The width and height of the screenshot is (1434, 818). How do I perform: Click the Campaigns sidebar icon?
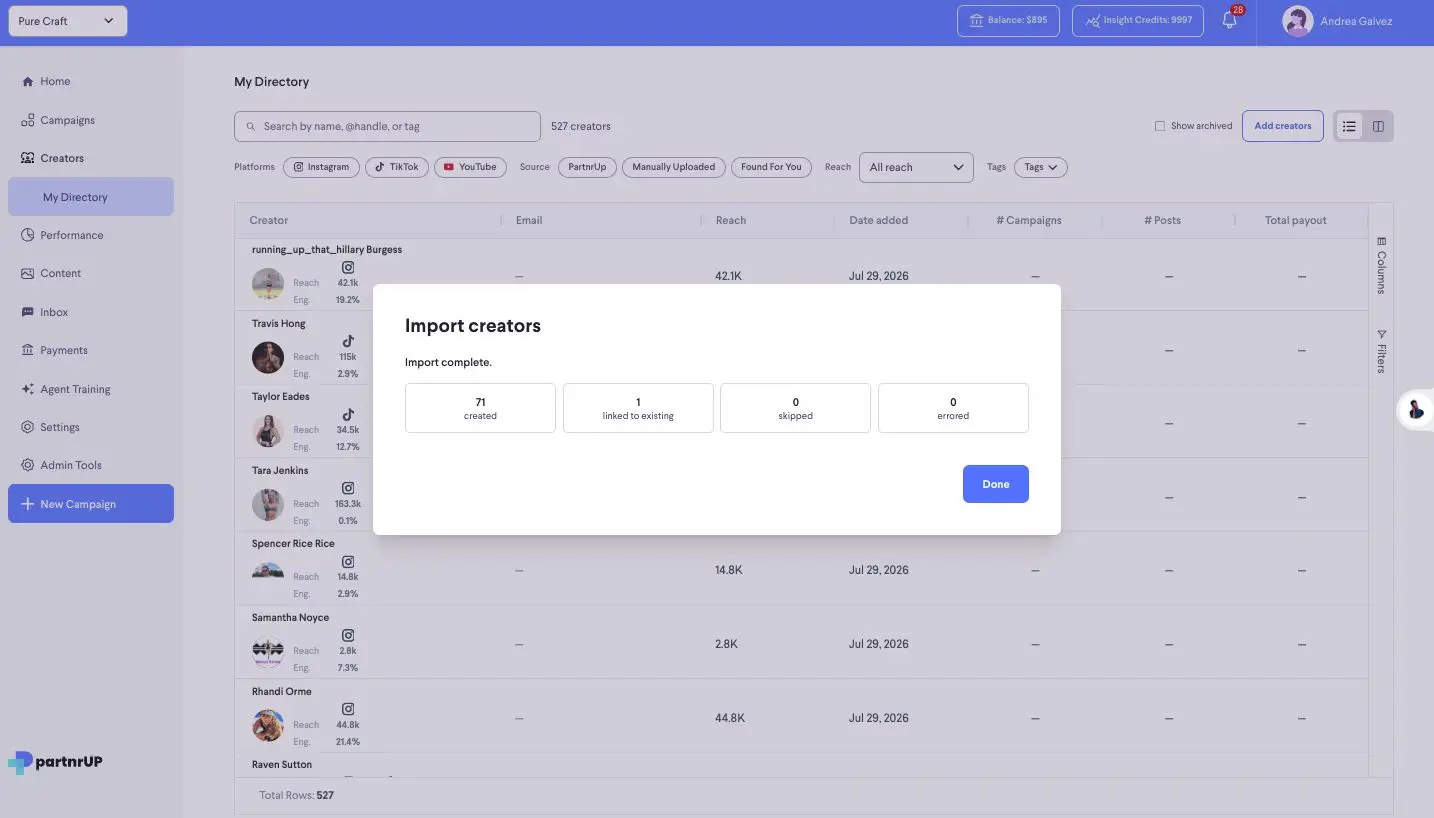(x=28, y=120)
